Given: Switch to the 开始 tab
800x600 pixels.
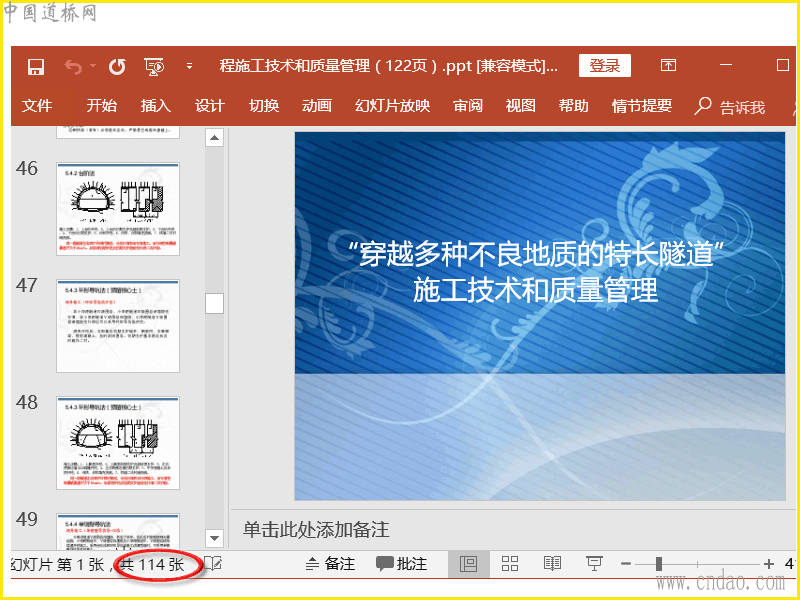Looking at the screenshot, I should coord(102,106).
